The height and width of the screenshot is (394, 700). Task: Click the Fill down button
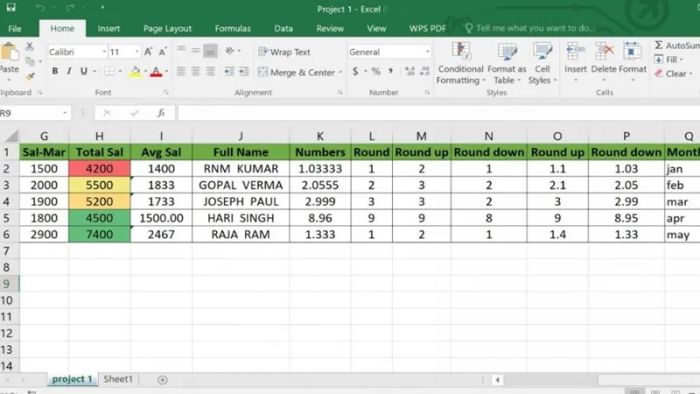click(x=668, y=59)
